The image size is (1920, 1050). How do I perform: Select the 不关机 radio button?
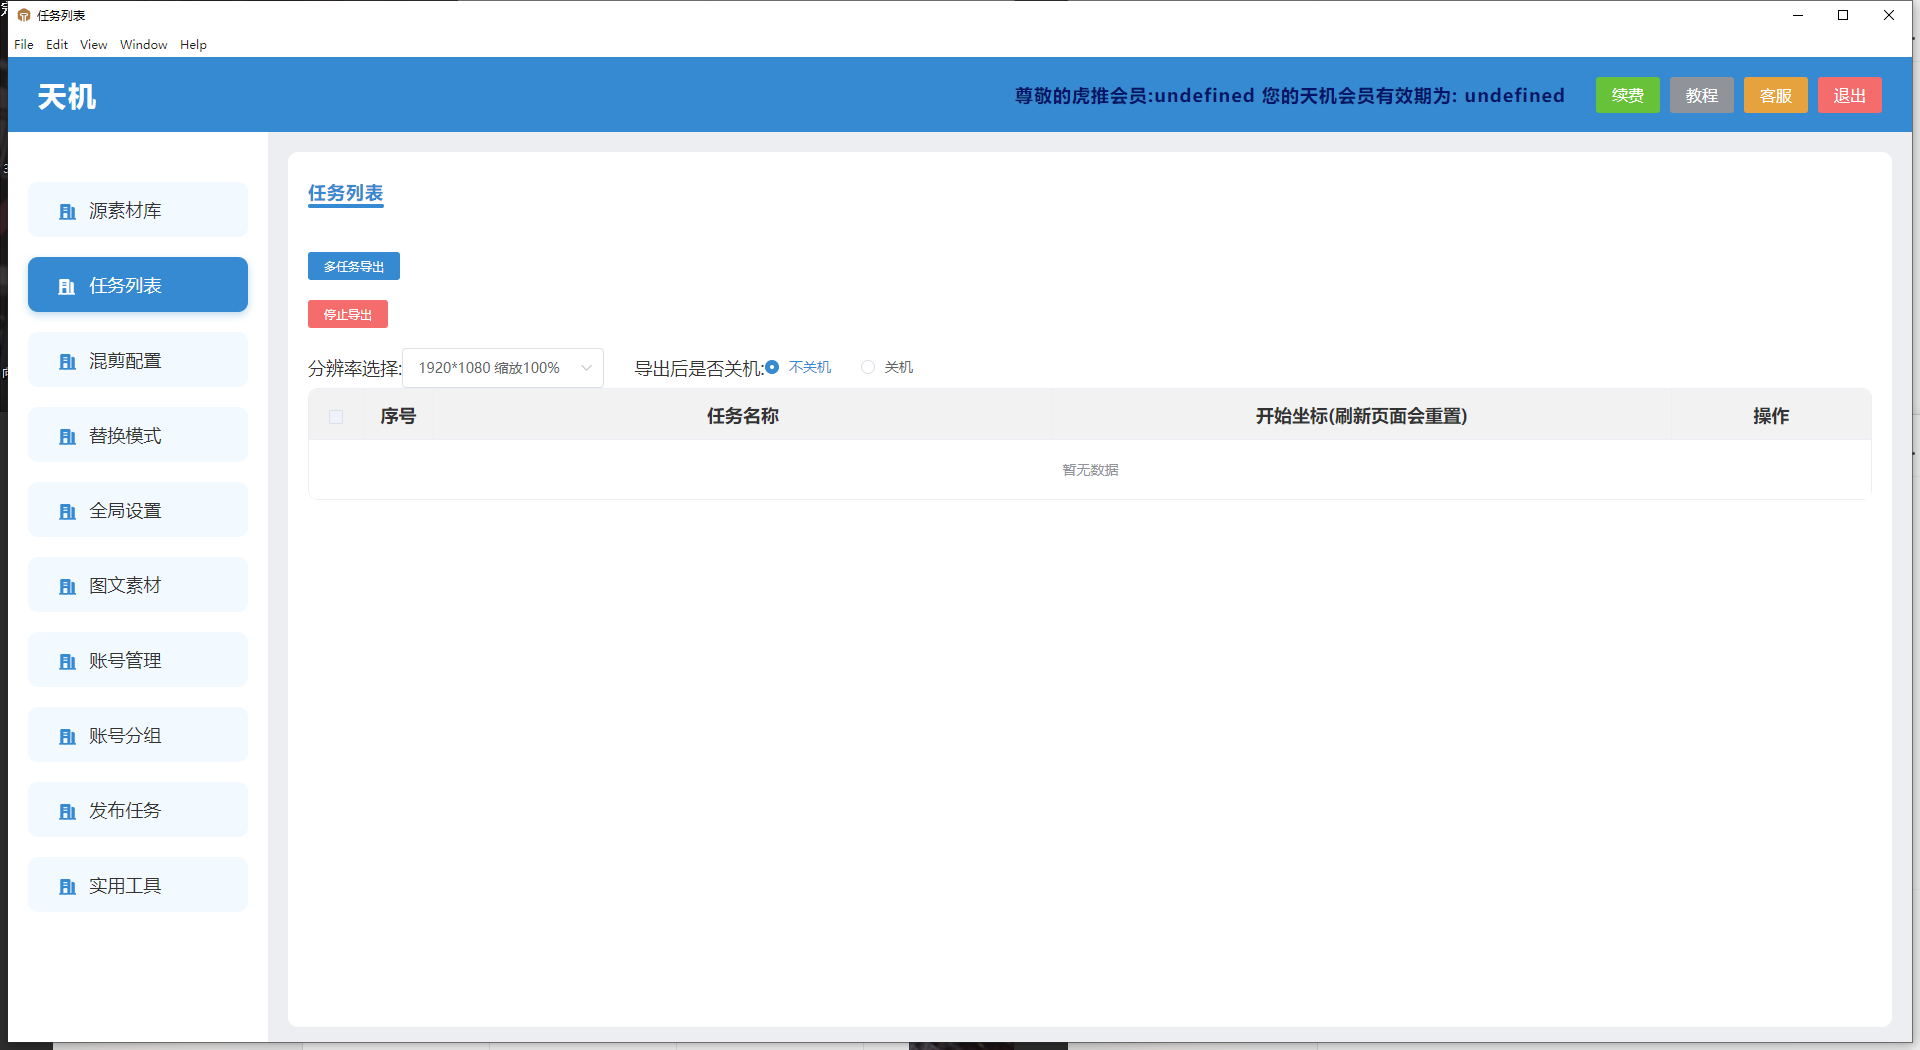tap(771, 367)
